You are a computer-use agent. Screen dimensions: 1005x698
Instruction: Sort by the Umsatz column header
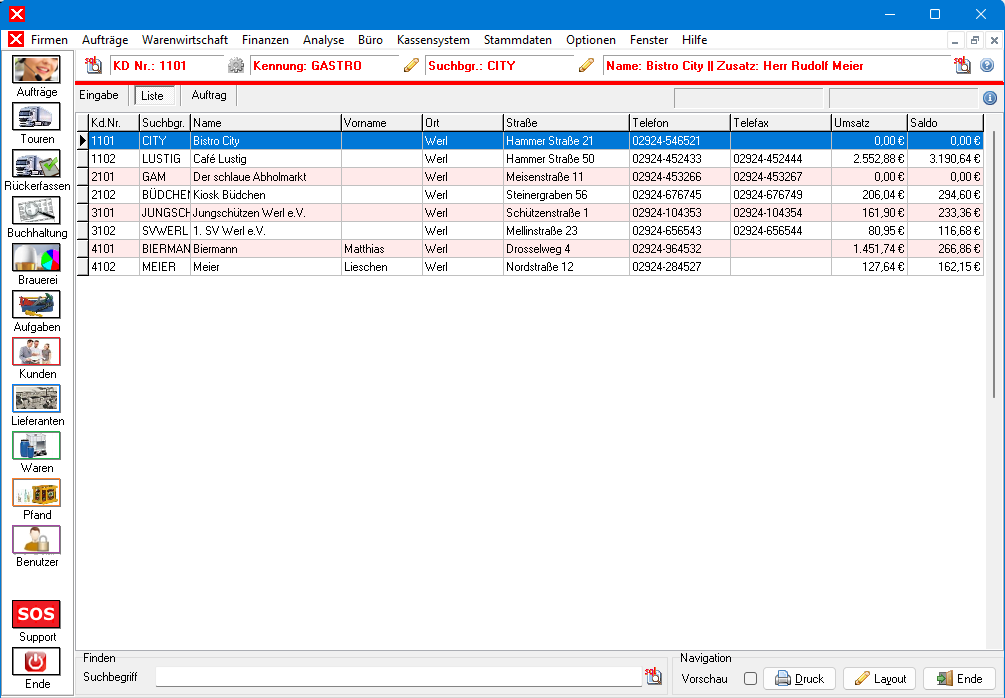point(868,122)
